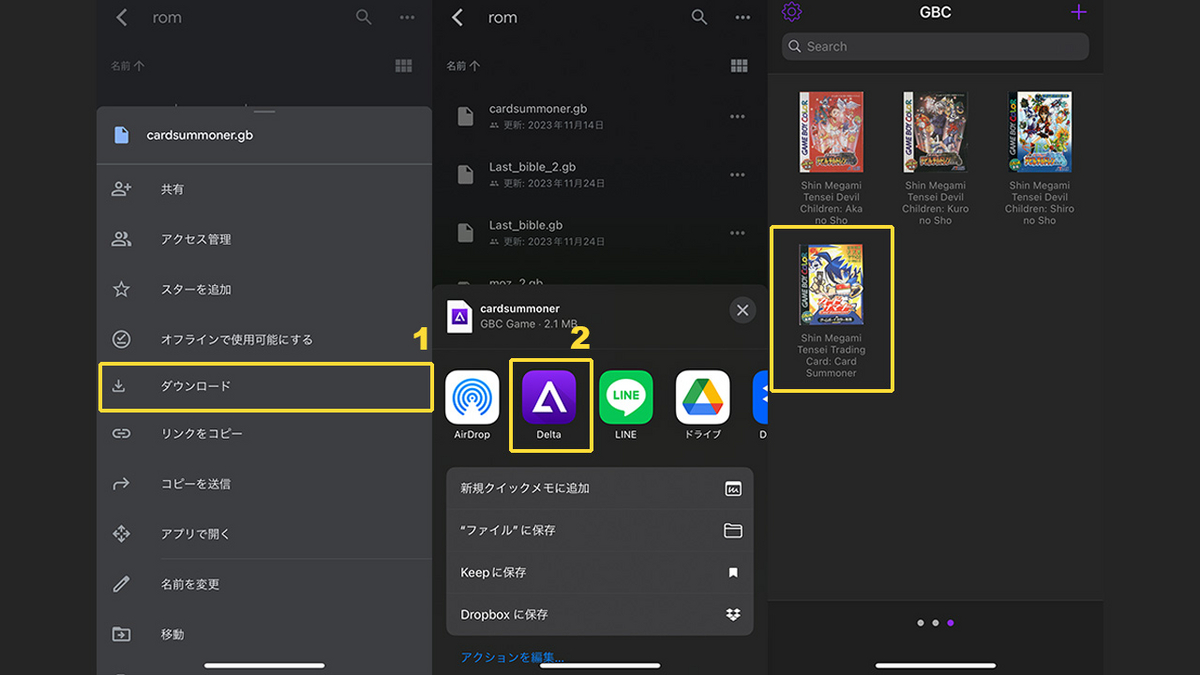Launch Trading Card: Card Summoner game
Screen dimensions: 1200x675
[831, 309]
